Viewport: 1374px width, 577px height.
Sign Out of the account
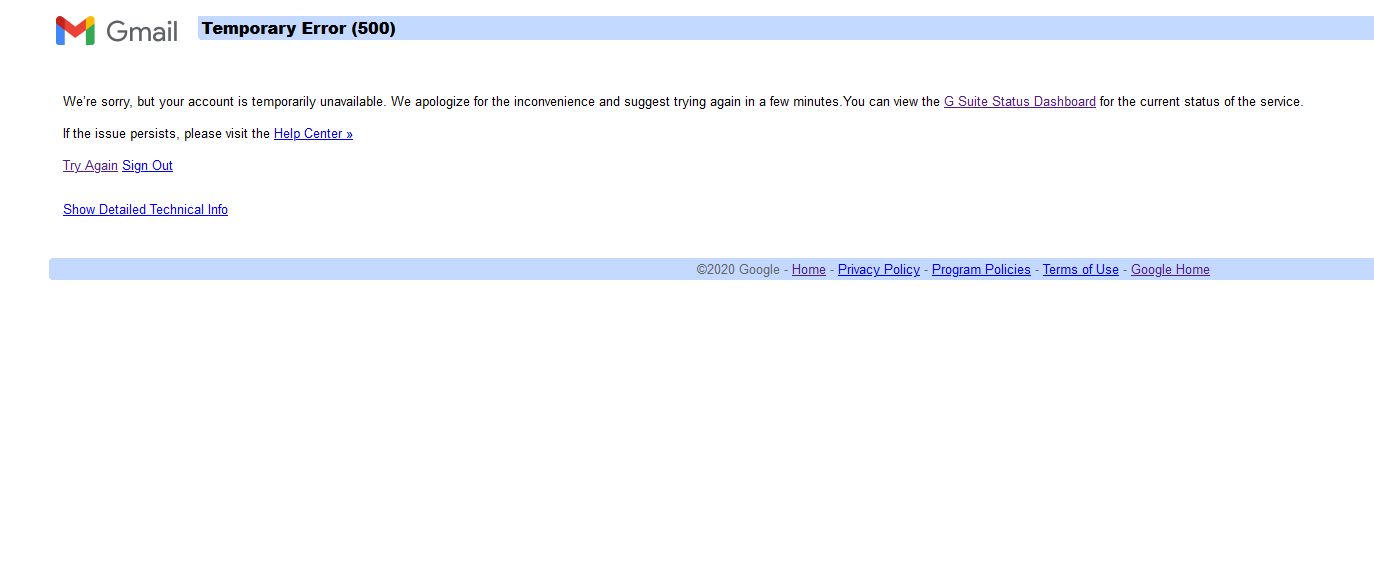147,166
